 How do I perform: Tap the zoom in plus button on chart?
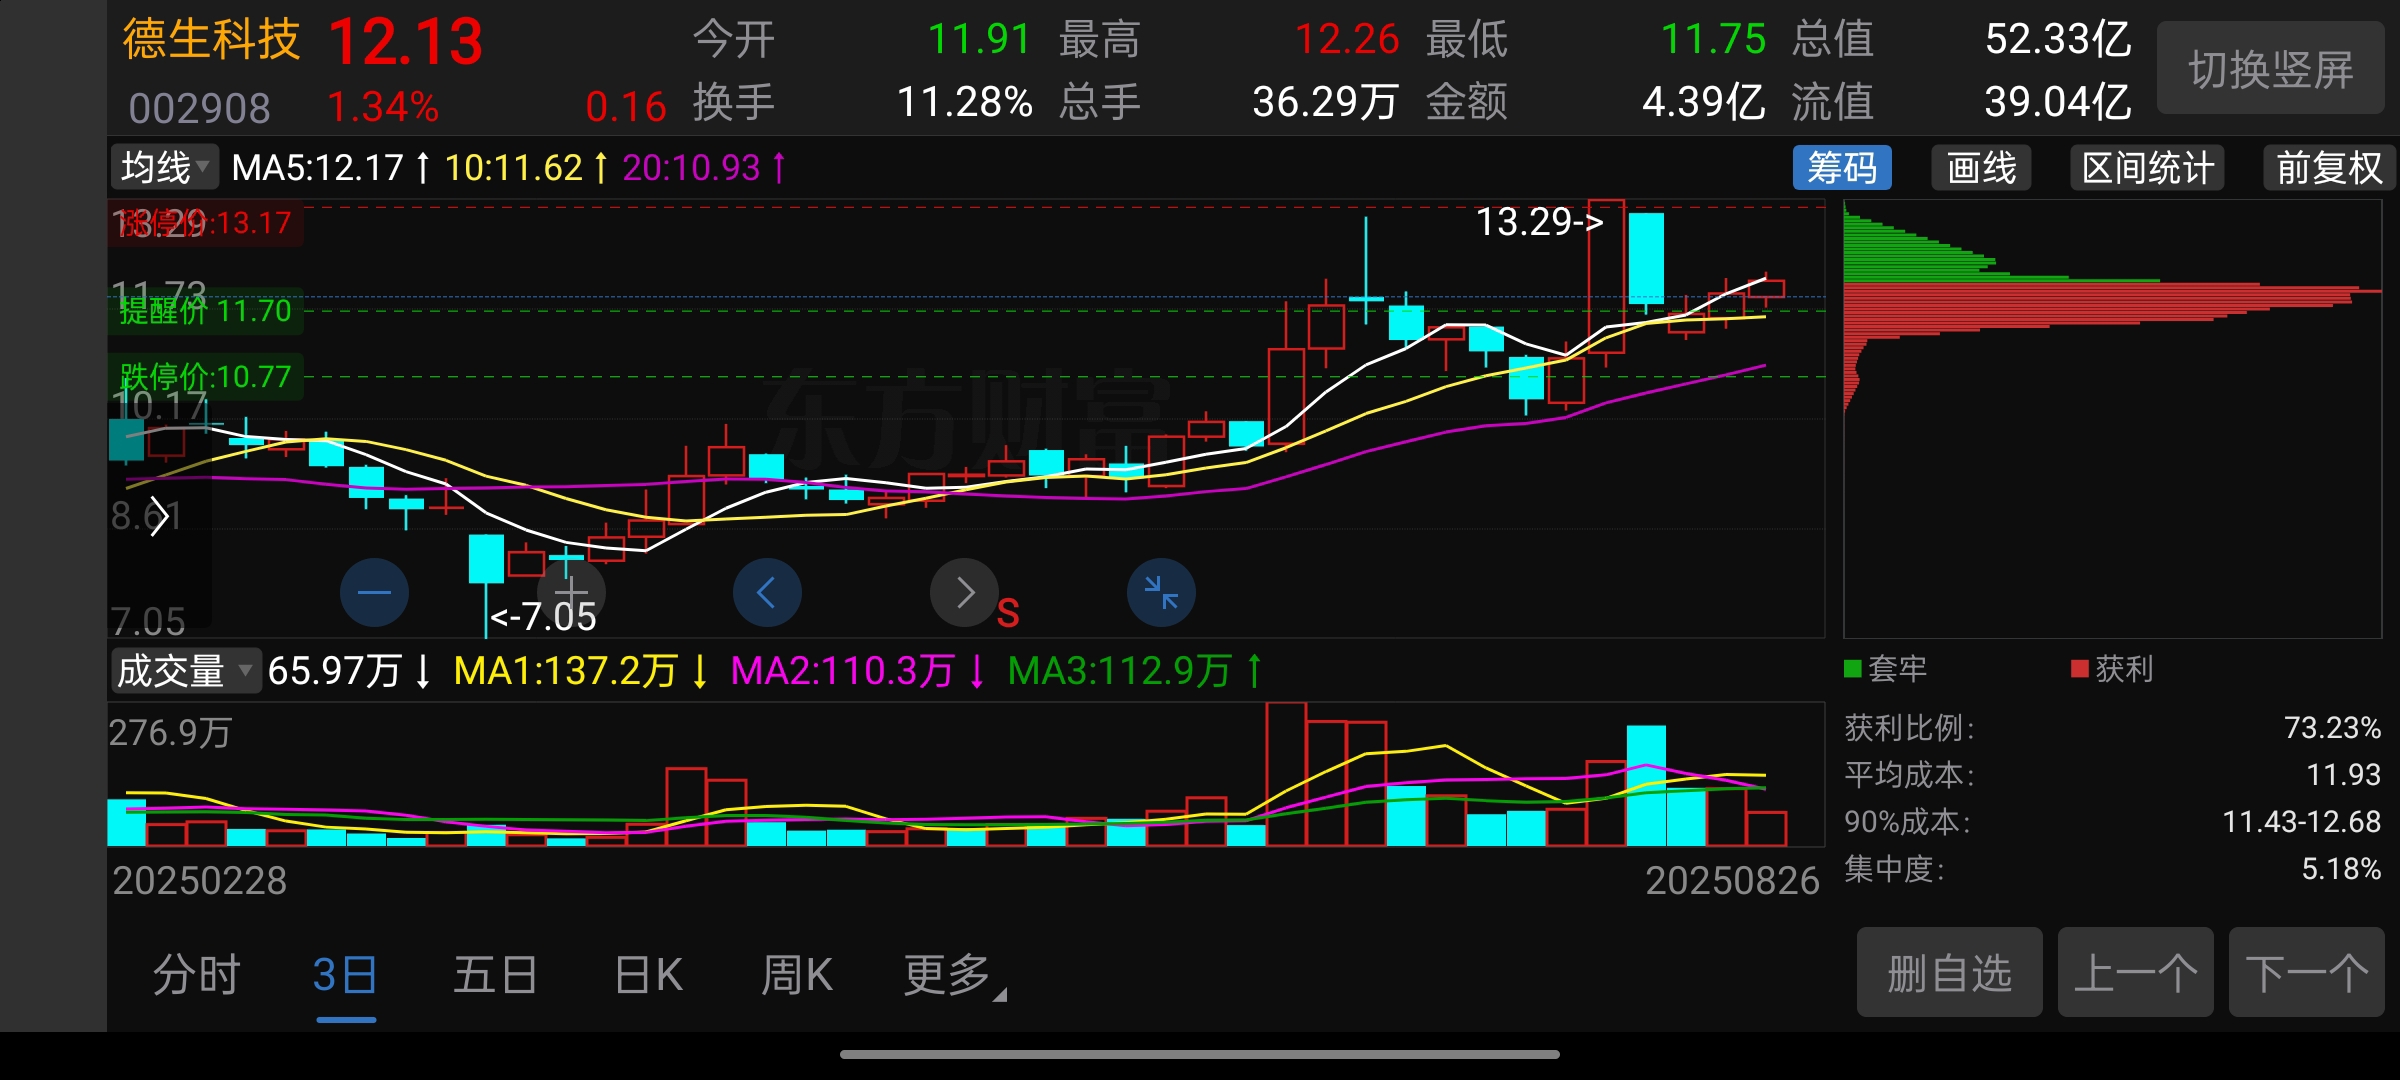point(571,593)
